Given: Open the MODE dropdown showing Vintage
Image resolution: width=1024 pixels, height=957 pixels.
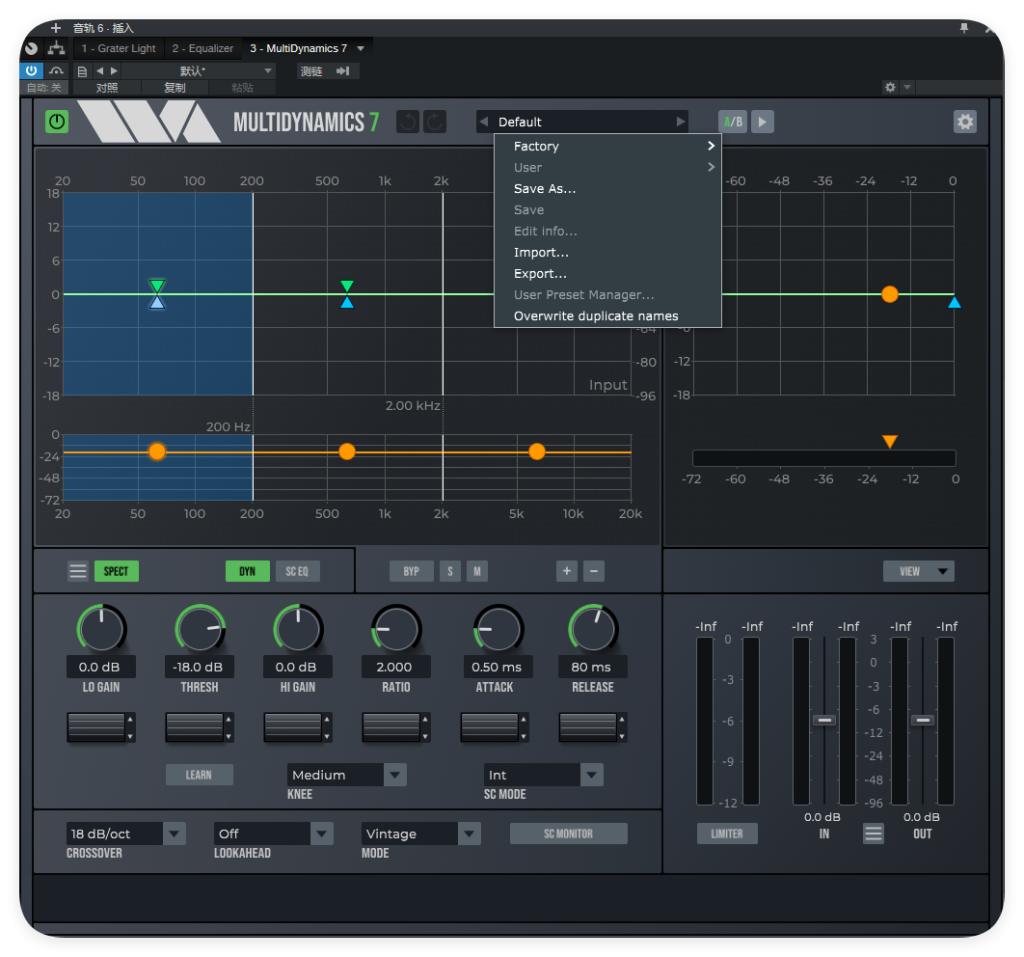Looking at the screenshot, I should [x=421, y=834].
